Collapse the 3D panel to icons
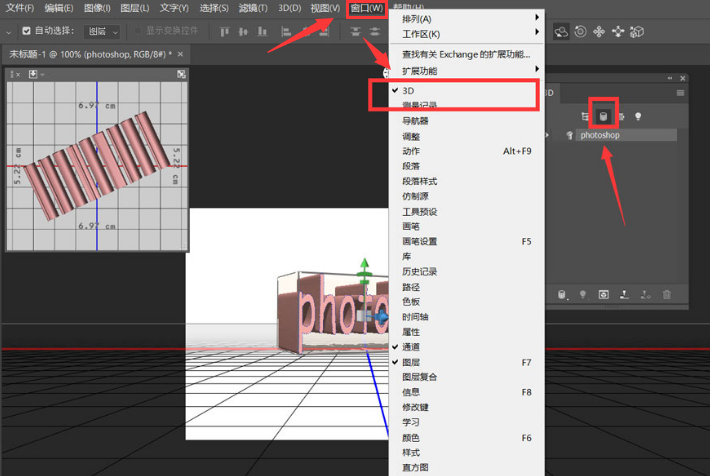710x476 pixels. [x=670, y=78]
